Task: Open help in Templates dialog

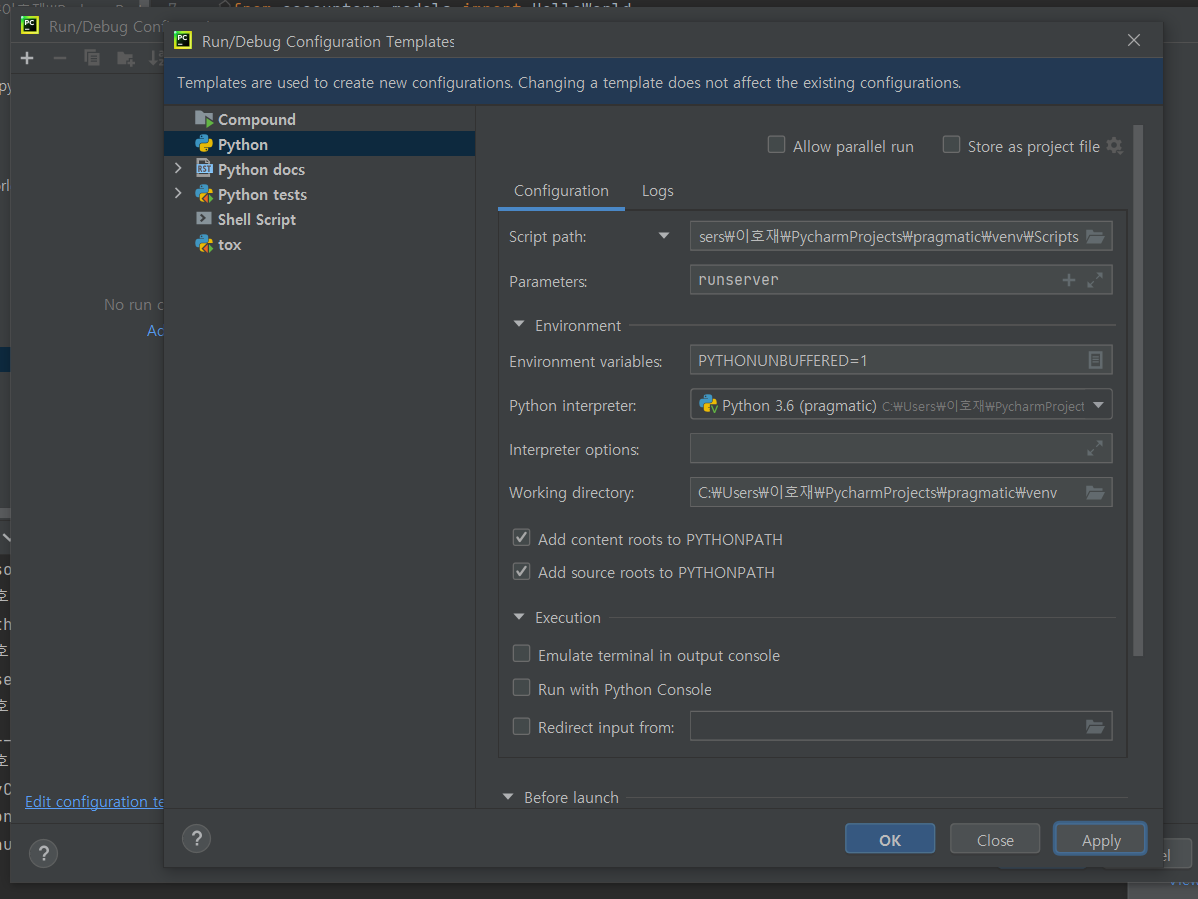Action: [196, 839]
